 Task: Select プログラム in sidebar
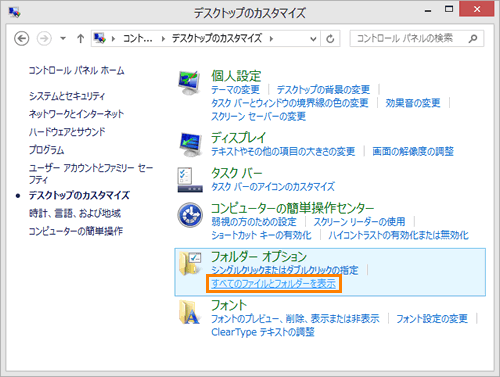(x=46, y=150)
